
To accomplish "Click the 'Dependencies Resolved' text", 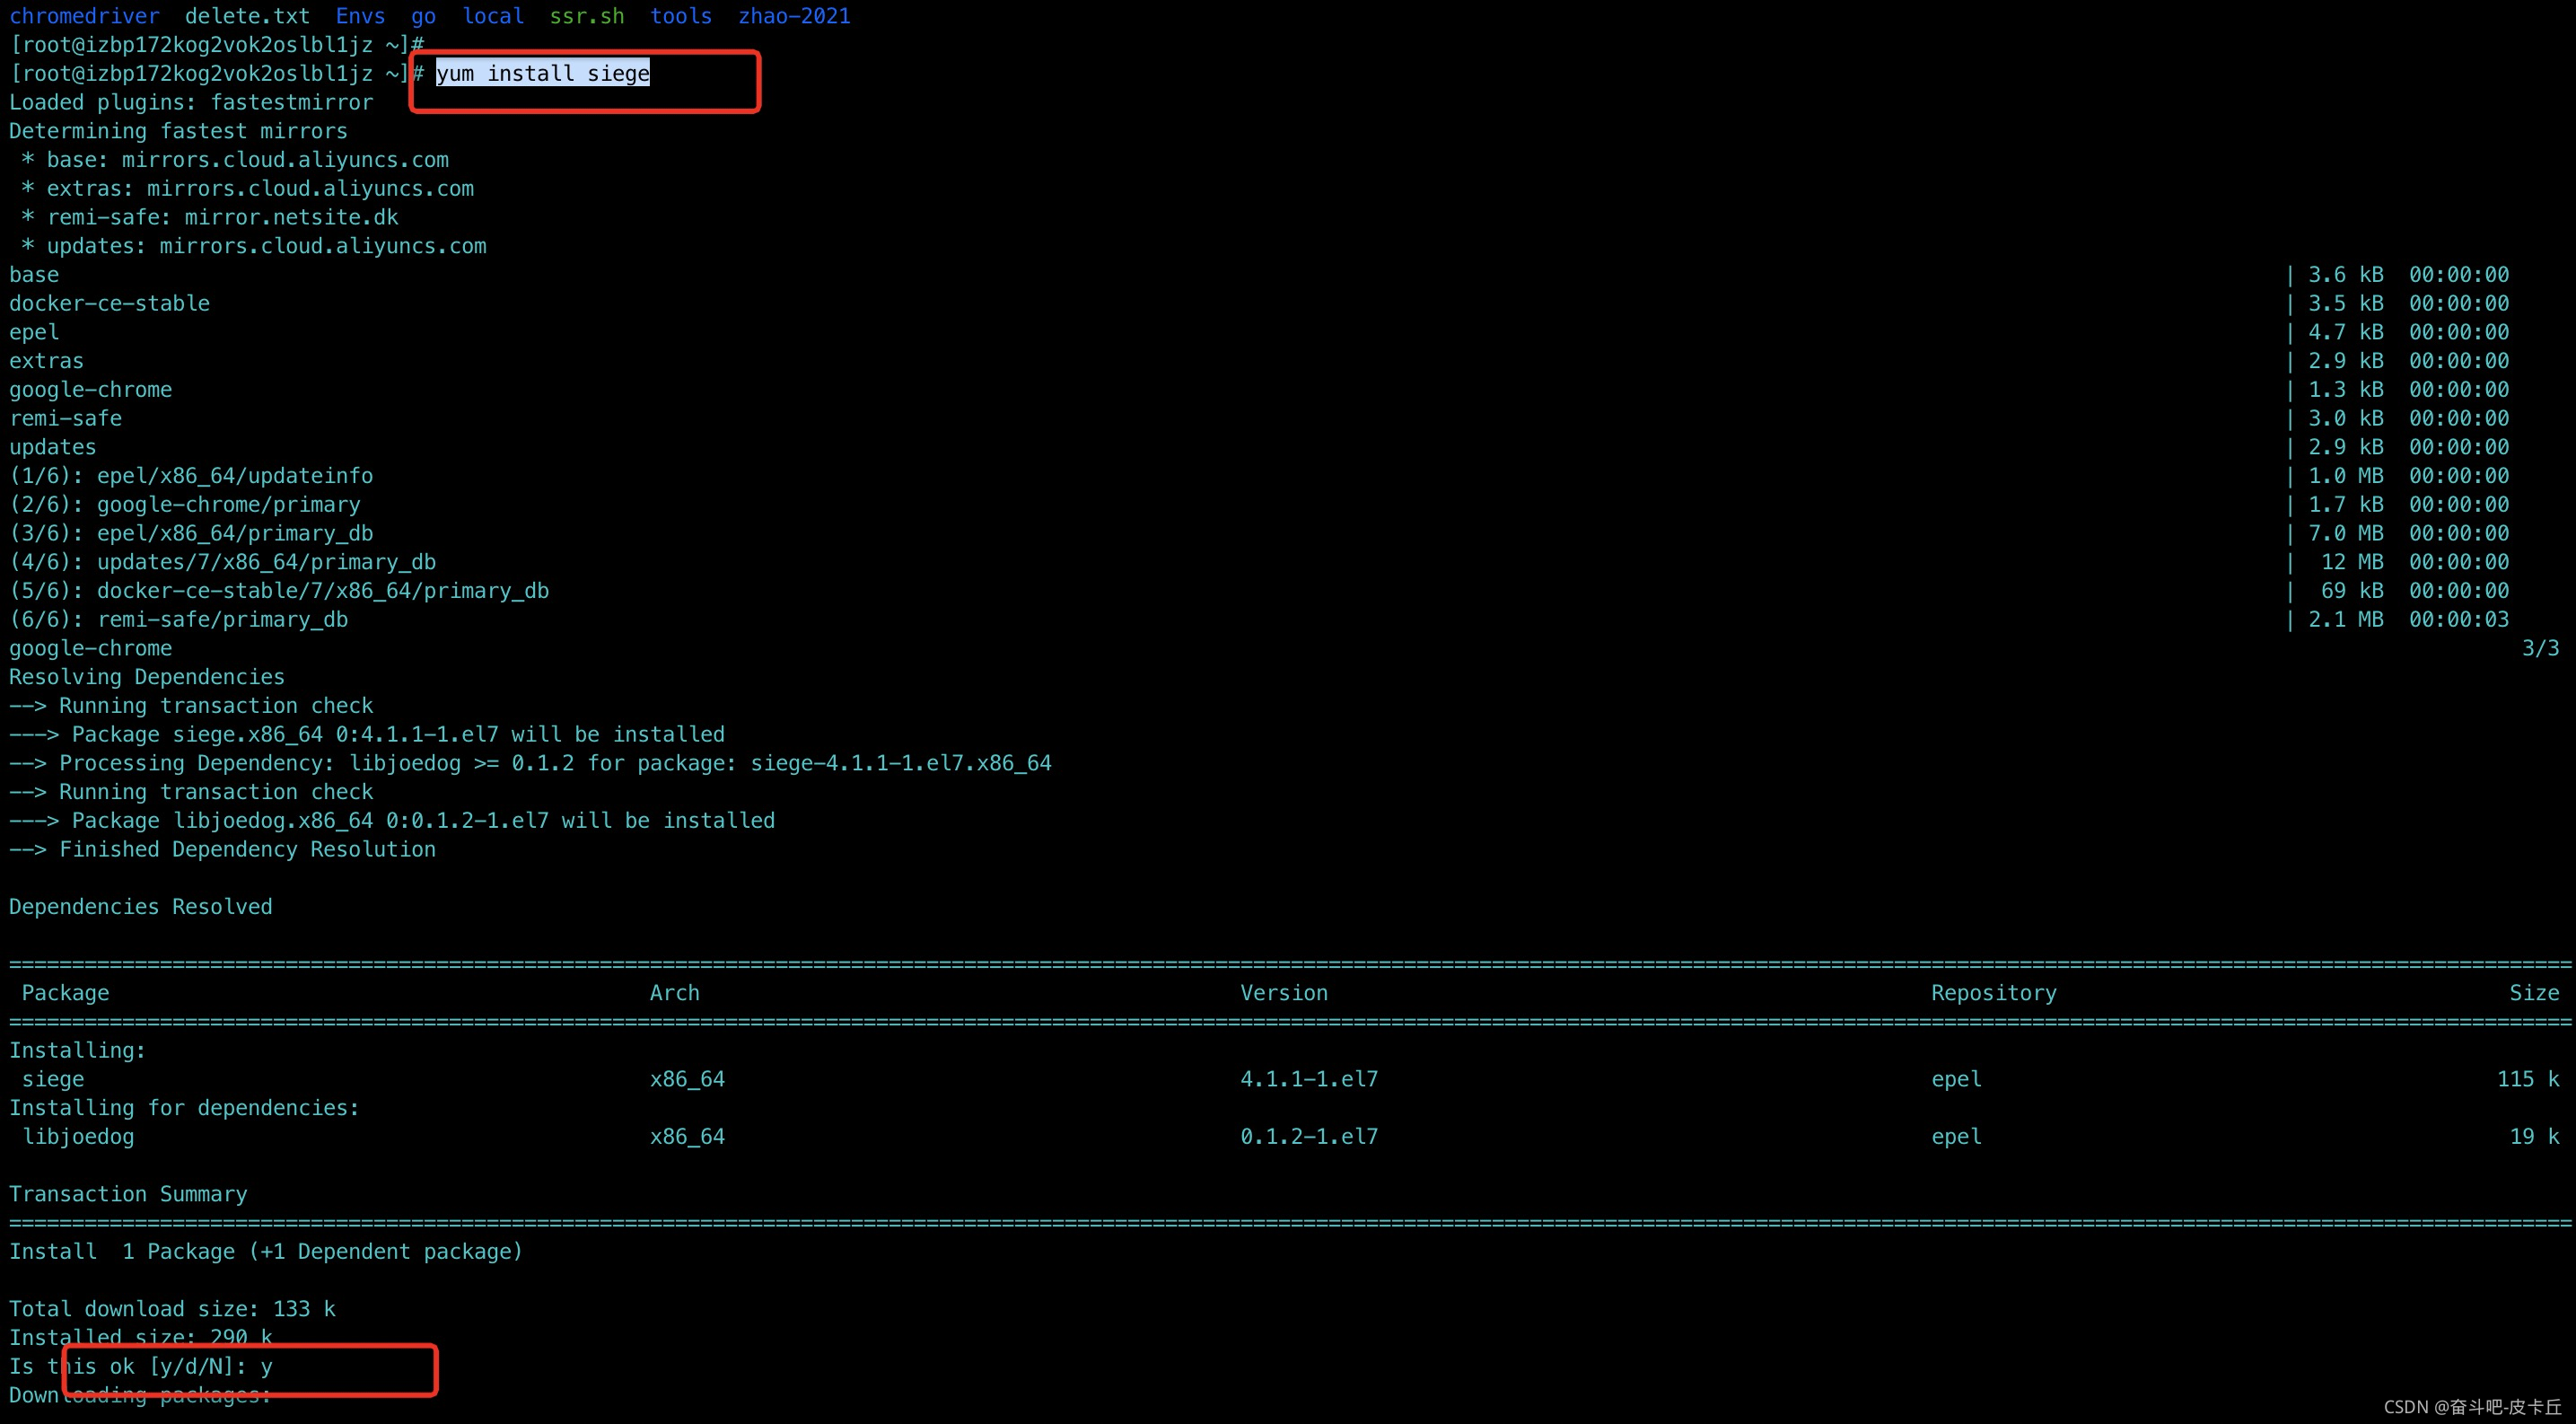I will click(140, 907).
